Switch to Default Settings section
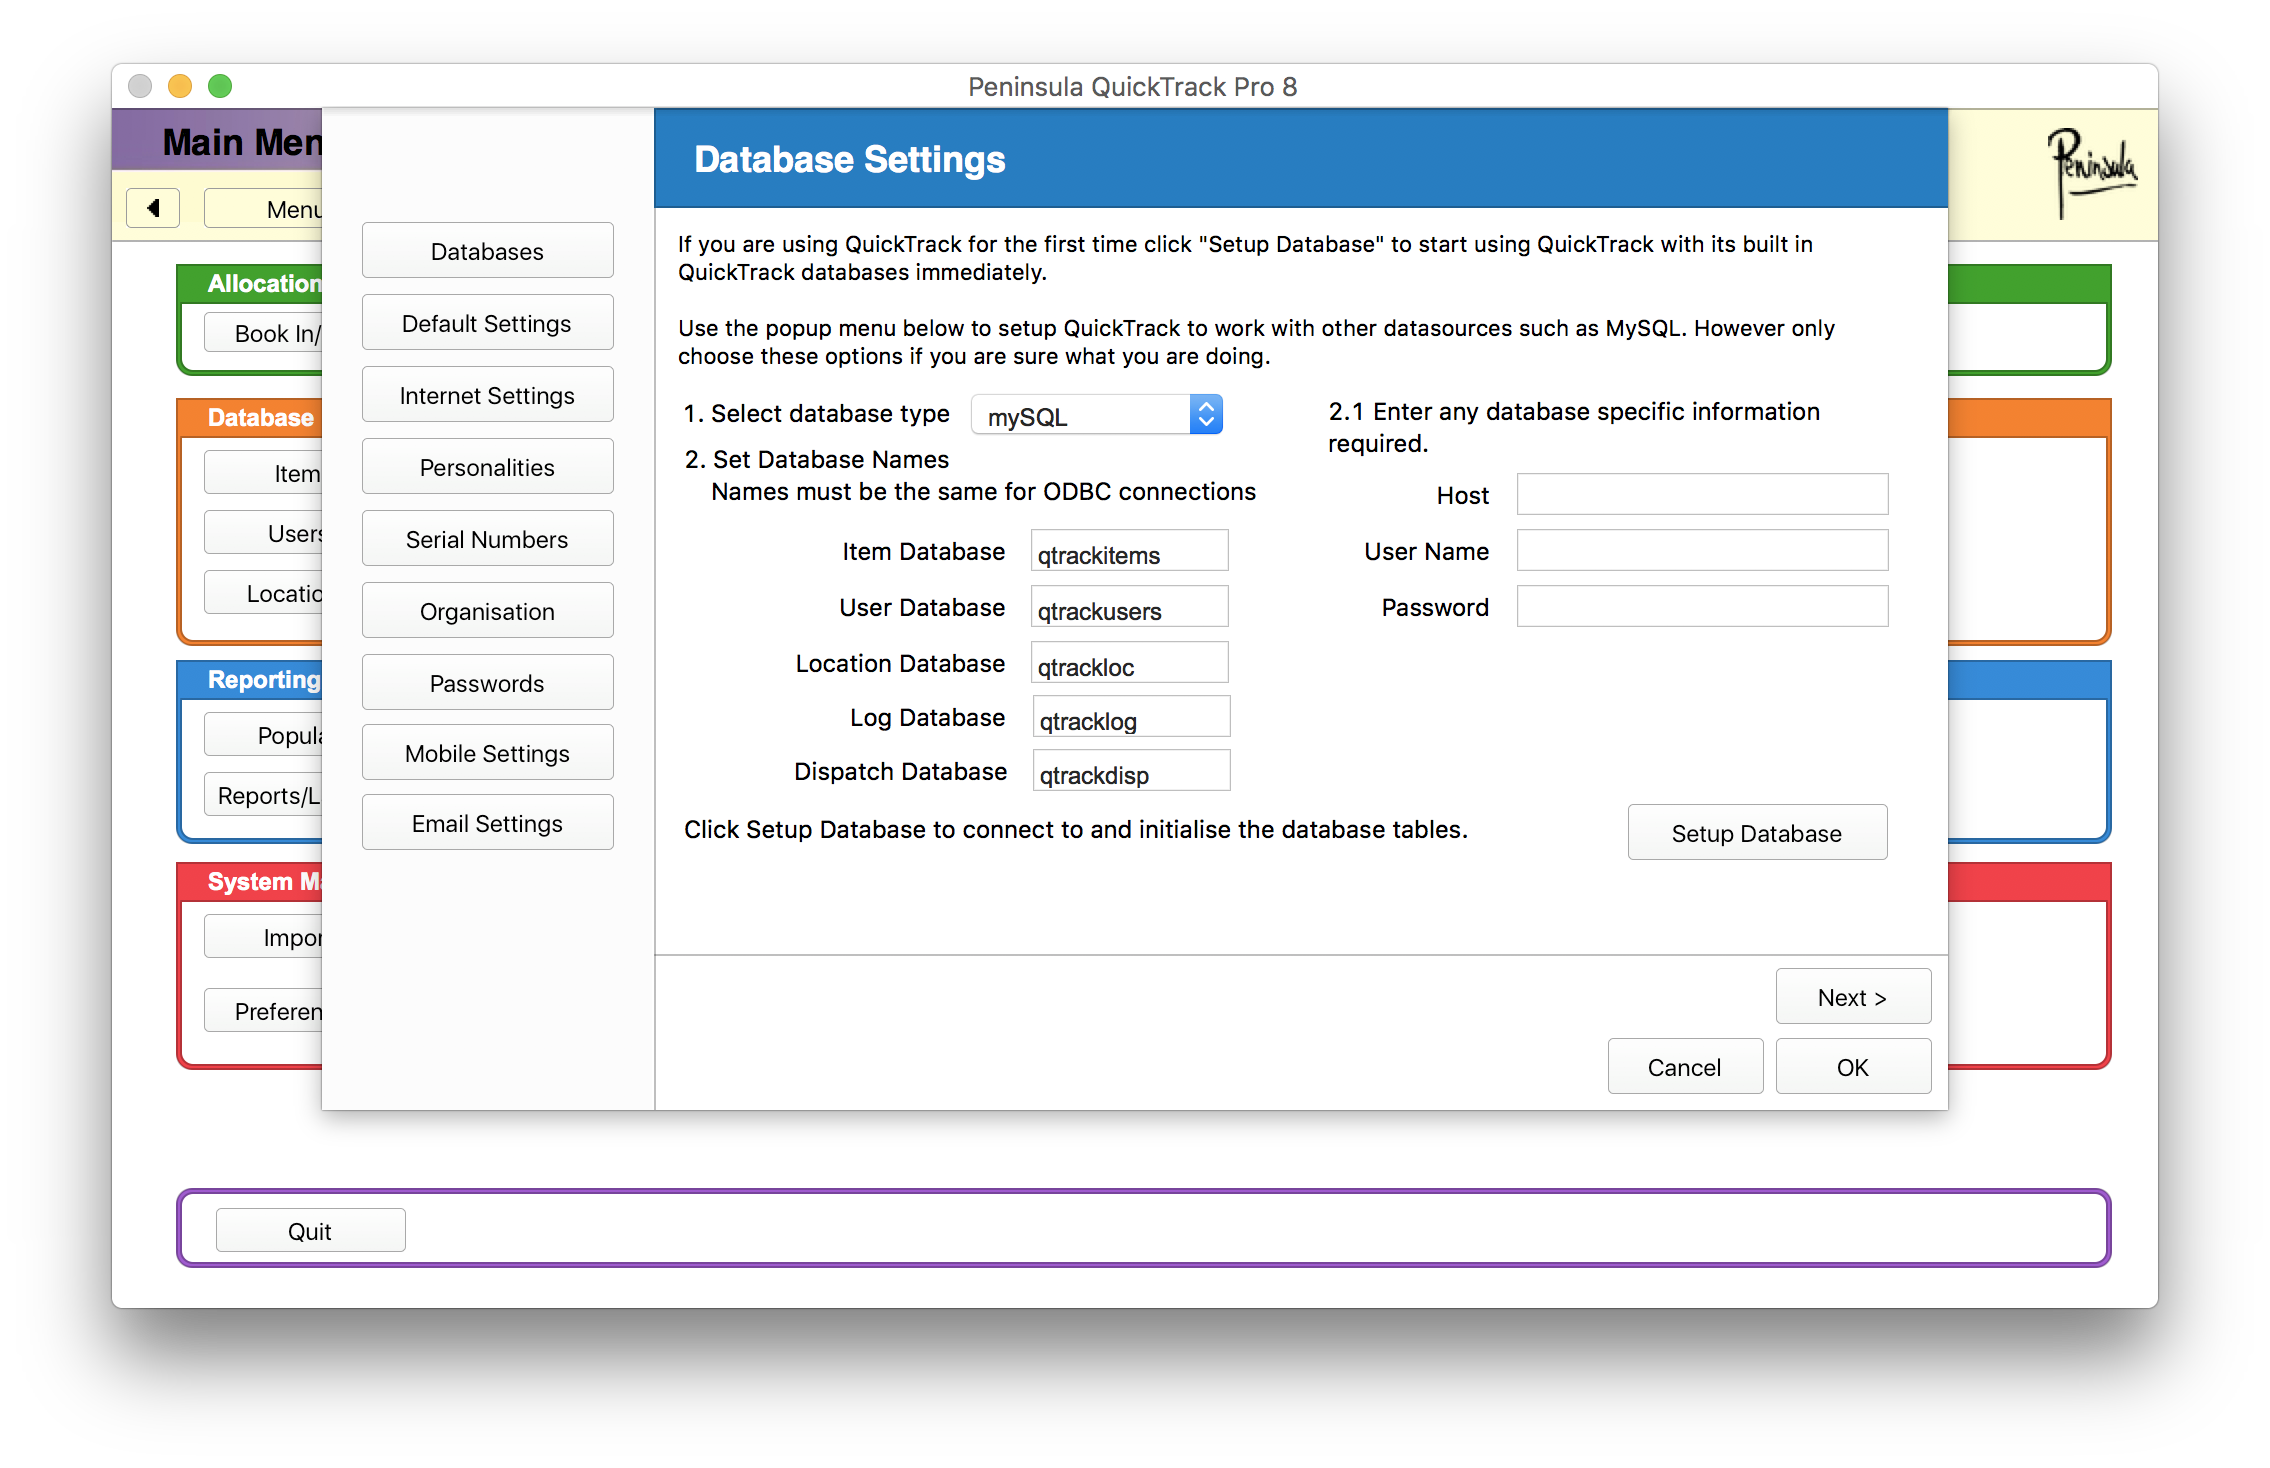The height and width of the screenshot is (1468, 2270). (487, 323)
